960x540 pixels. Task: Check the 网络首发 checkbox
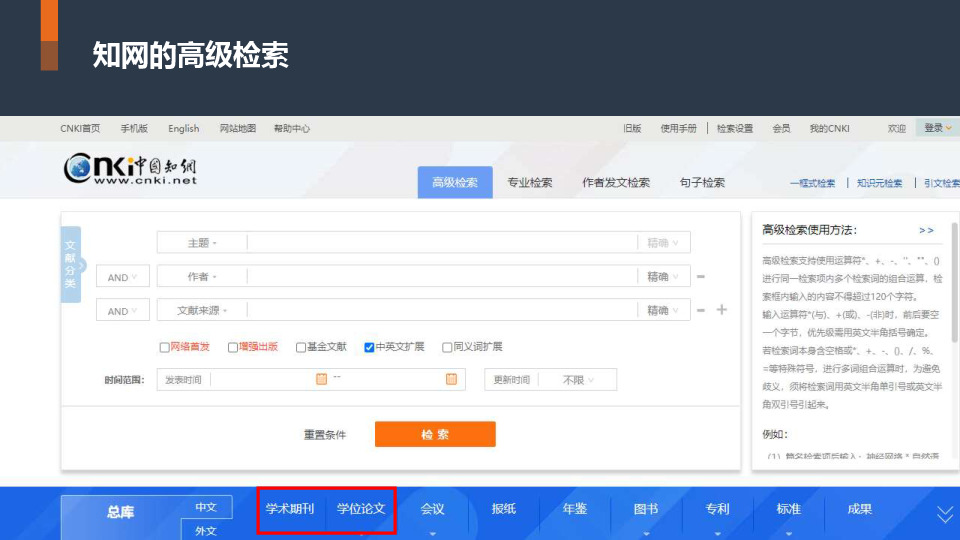[164, 347]
